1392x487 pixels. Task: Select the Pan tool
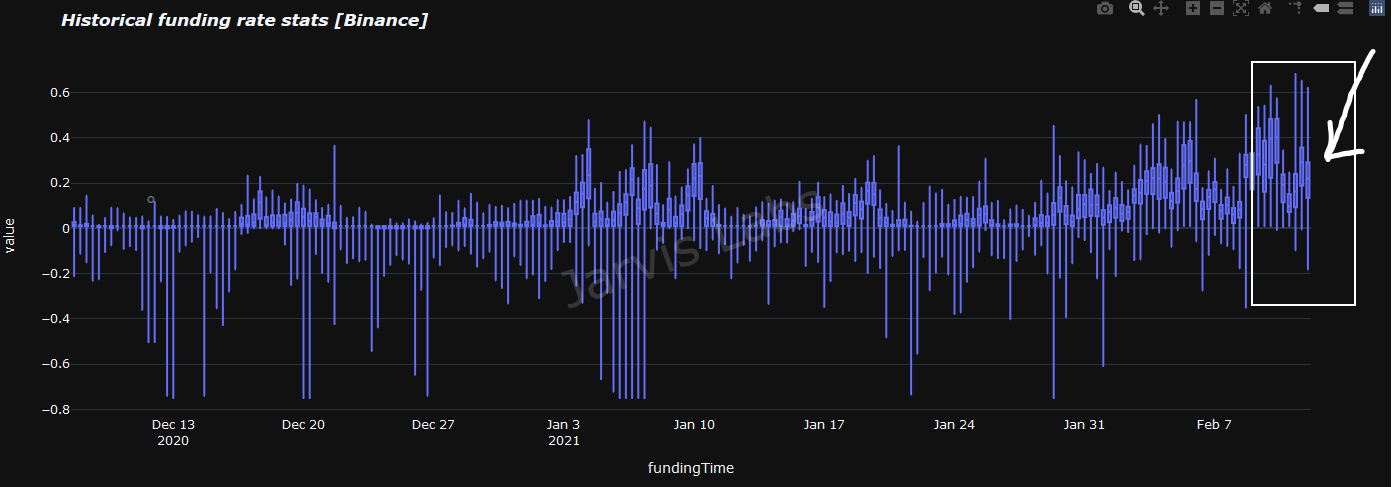pos(1161,9)
